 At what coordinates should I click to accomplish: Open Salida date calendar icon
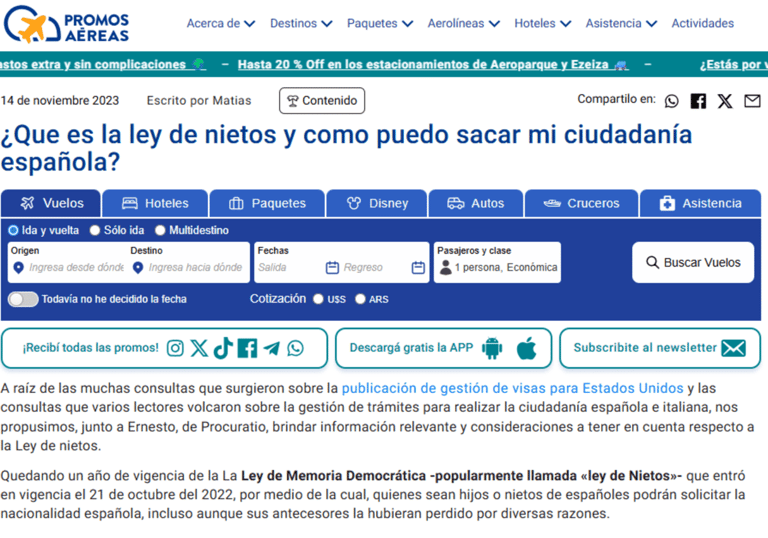[x=332, y=268]
